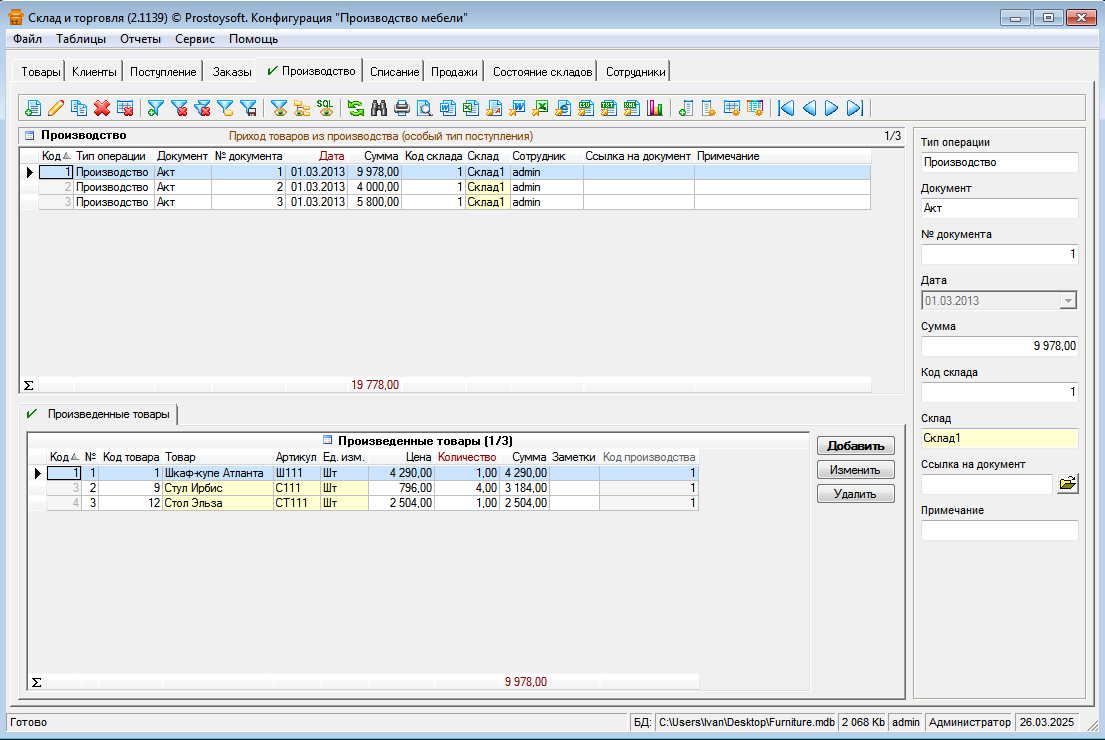This screenshot has height=740, width=1105.
Task: Select the row with sum 4 000,00
Action: click(455, 187)
